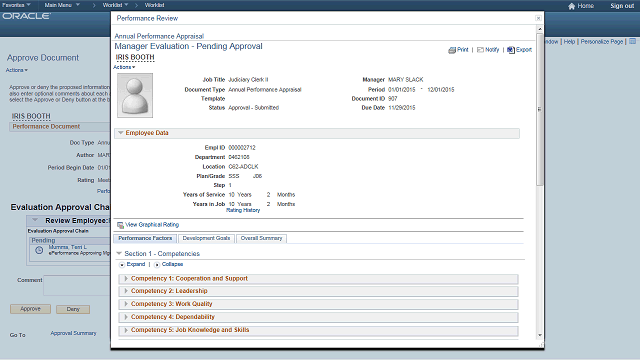Open the Approval Summary link
Image resolution: width=640 pixels, height=360 pixels.
tap(73, 333)
